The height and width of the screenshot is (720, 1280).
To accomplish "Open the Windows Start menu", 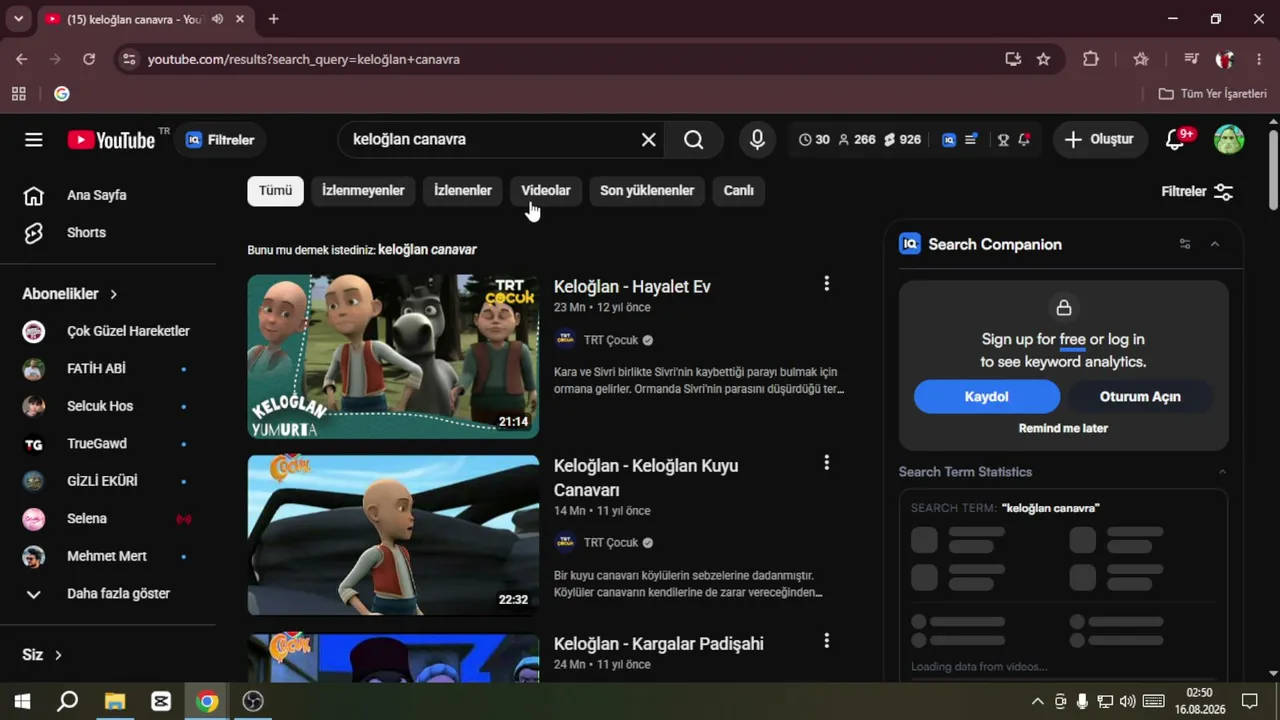I will click(x=22, y=701).
